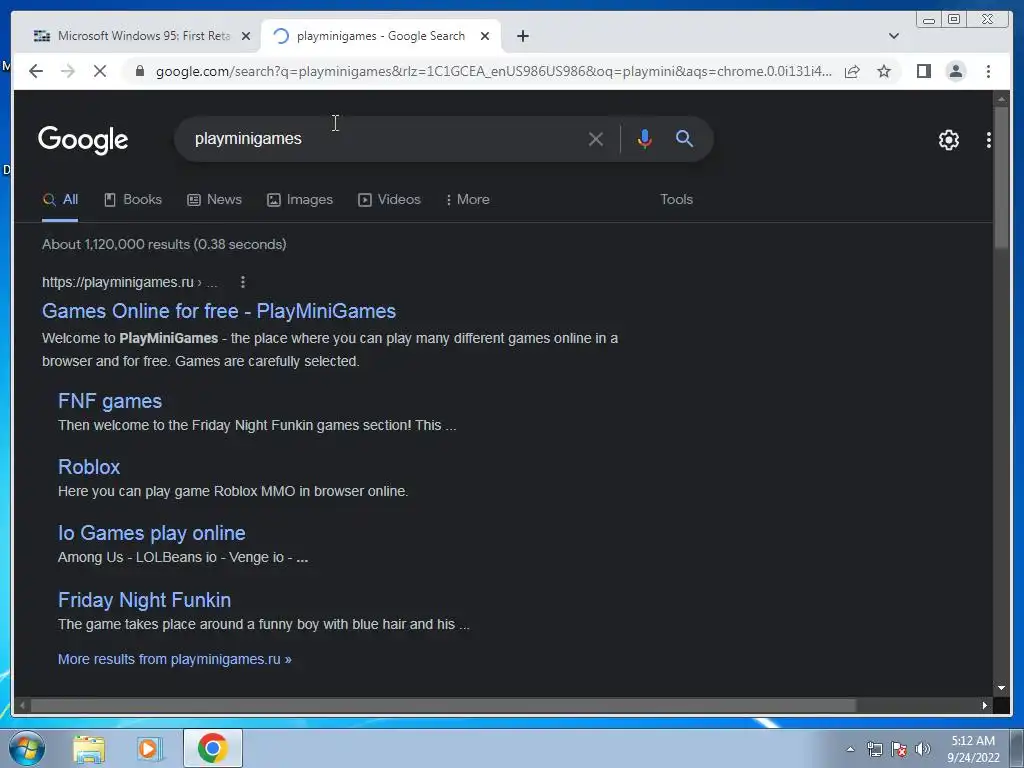Open Google options menu beside the gear
This screenshot has width=1024, height=768.
click(x=988, y=140)
